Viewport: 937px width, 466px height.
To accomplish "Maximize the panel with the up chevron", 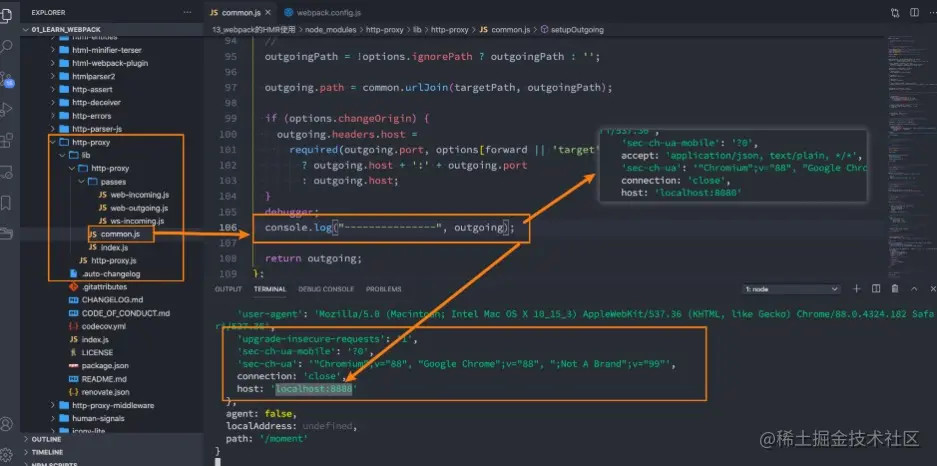I will coord(914,289).
